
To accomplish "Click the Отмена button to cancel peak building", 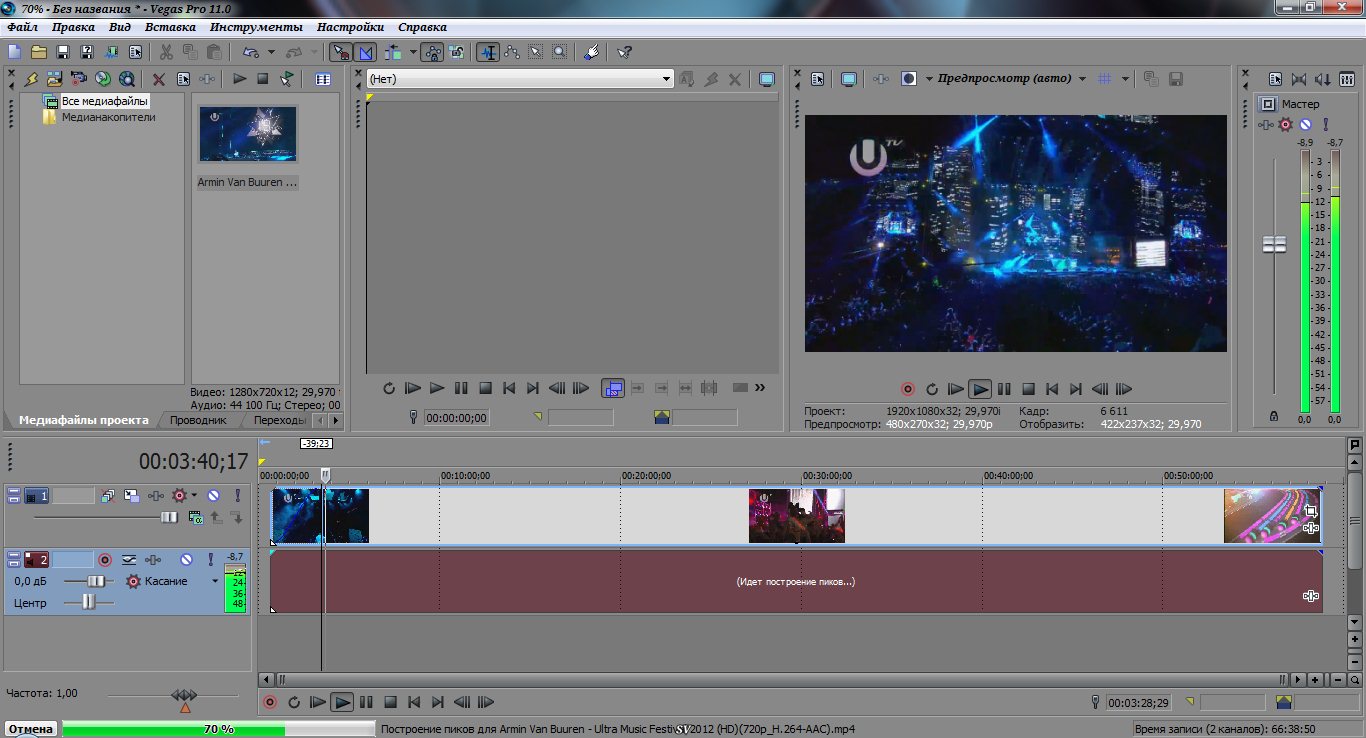I will pyautogui.click(x=31, y=729).
